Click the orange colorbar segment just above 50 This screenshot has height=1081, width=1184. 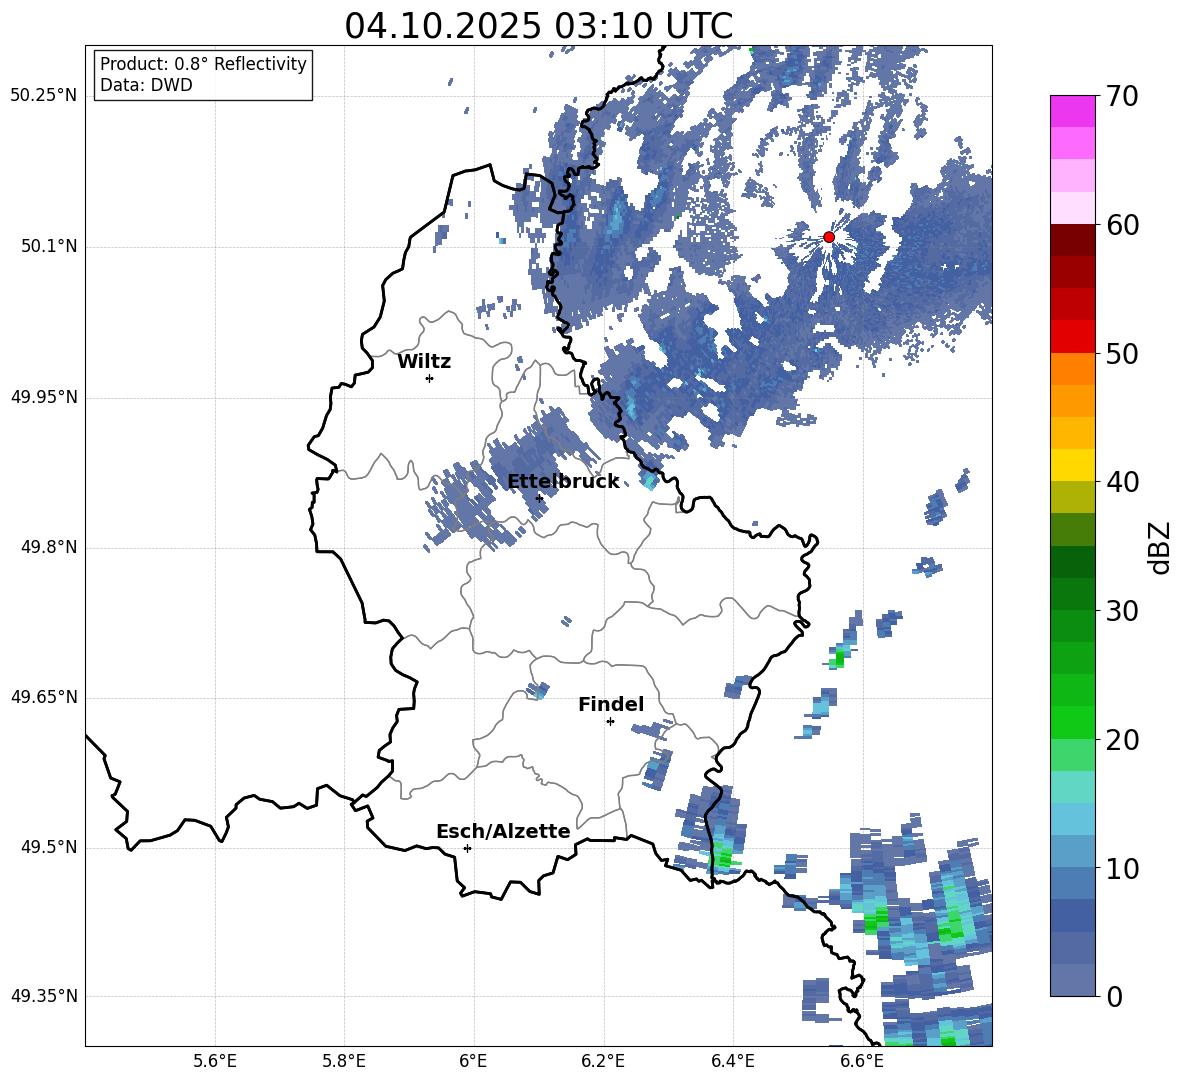click(x=1072, y=369)
